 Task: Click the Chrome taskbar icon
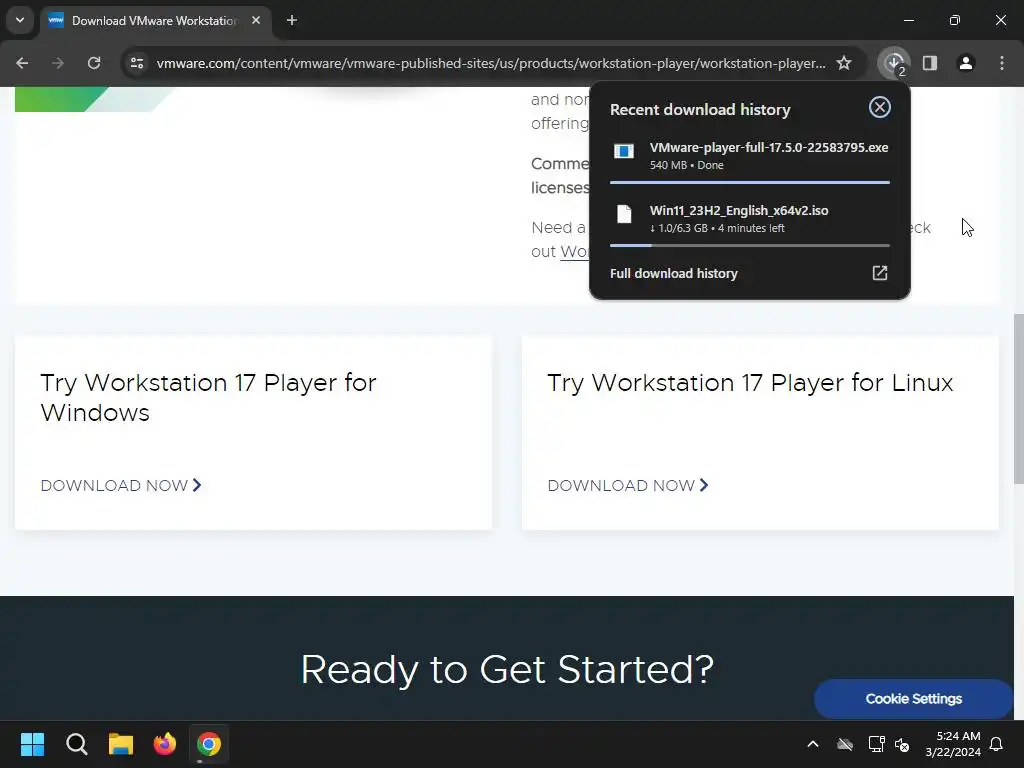pos(209,744)
